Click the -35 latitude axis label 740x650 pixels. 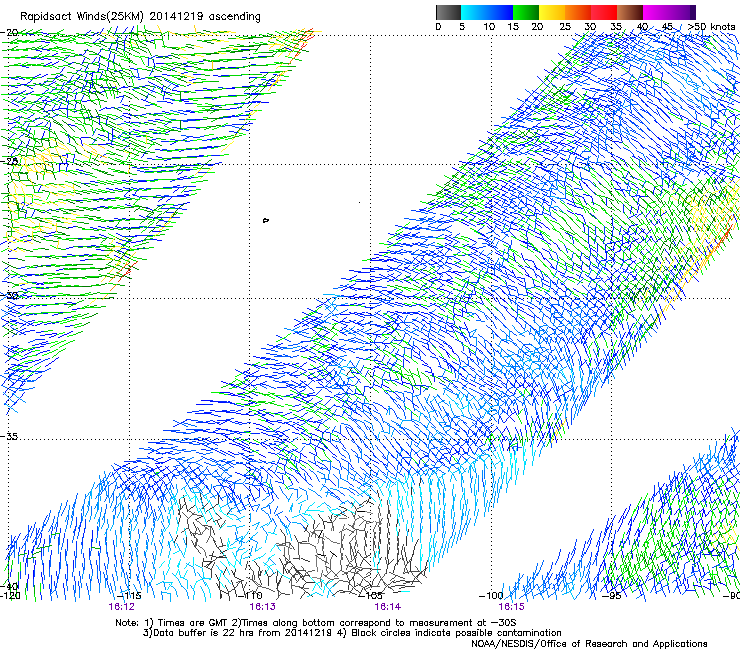click(9, 436)
